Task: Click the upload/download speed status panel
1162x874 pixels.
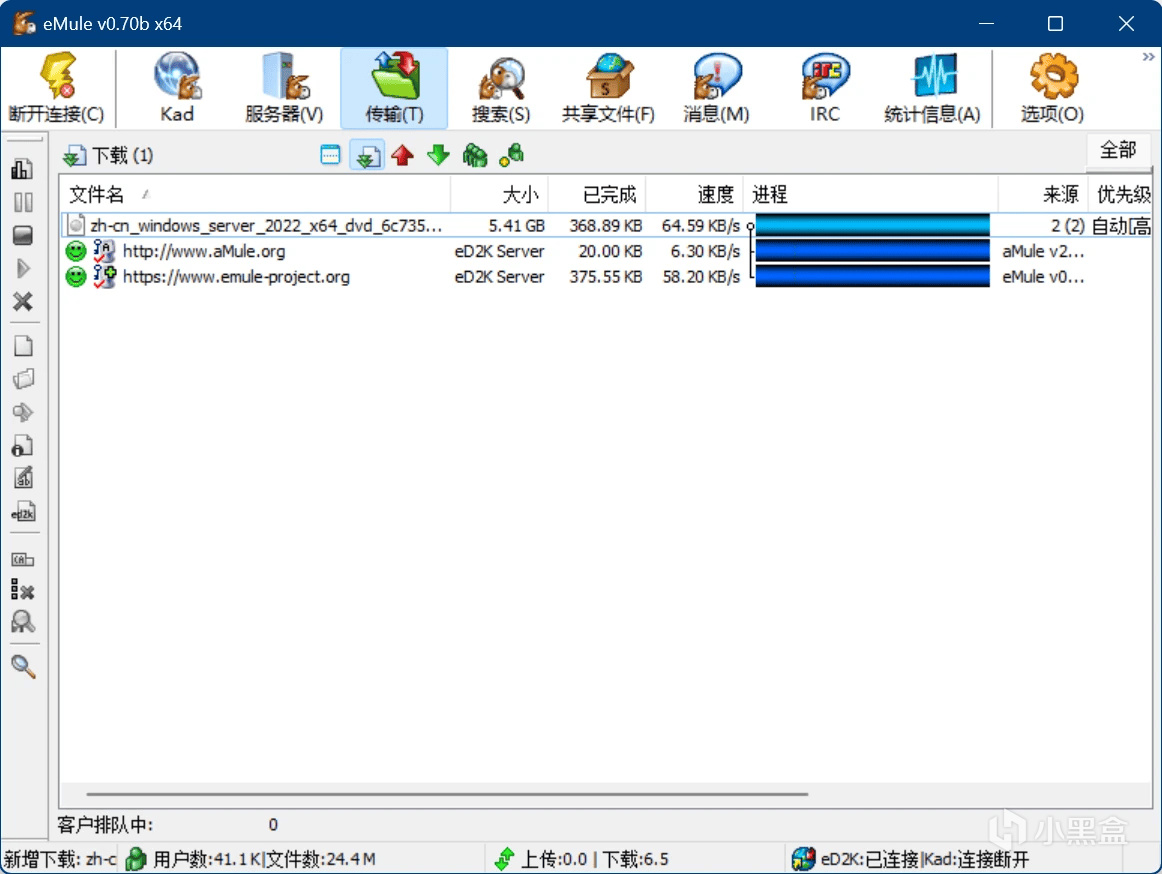Action: [x=636, y=859]
